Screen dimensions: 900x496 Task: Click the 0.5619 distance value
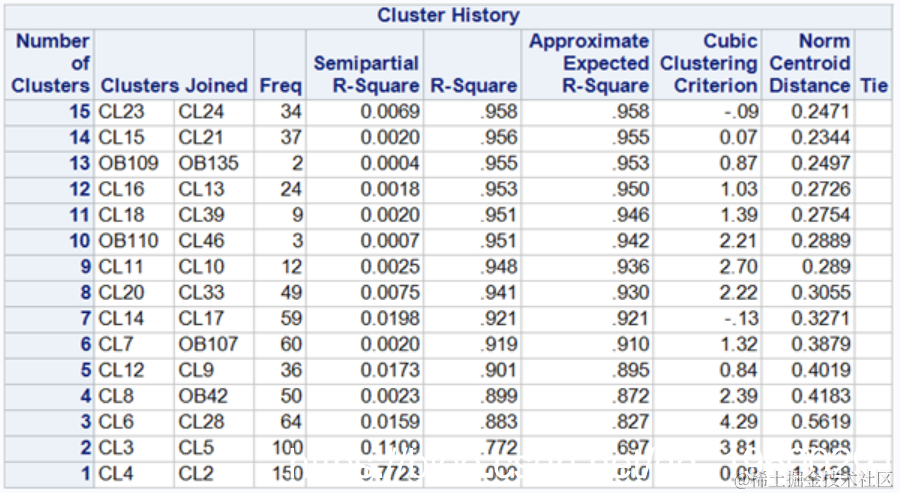click(x=820, y=422)
